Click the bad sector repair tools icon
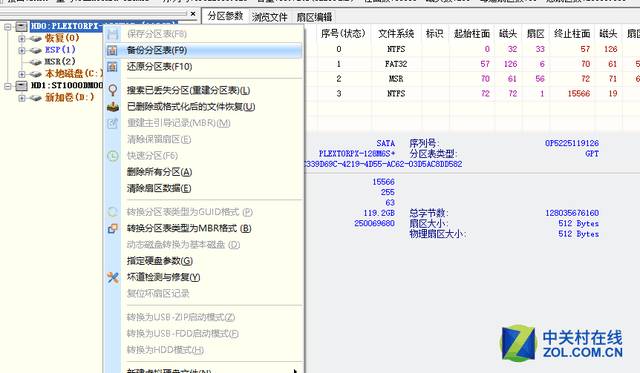 [113, 278]
